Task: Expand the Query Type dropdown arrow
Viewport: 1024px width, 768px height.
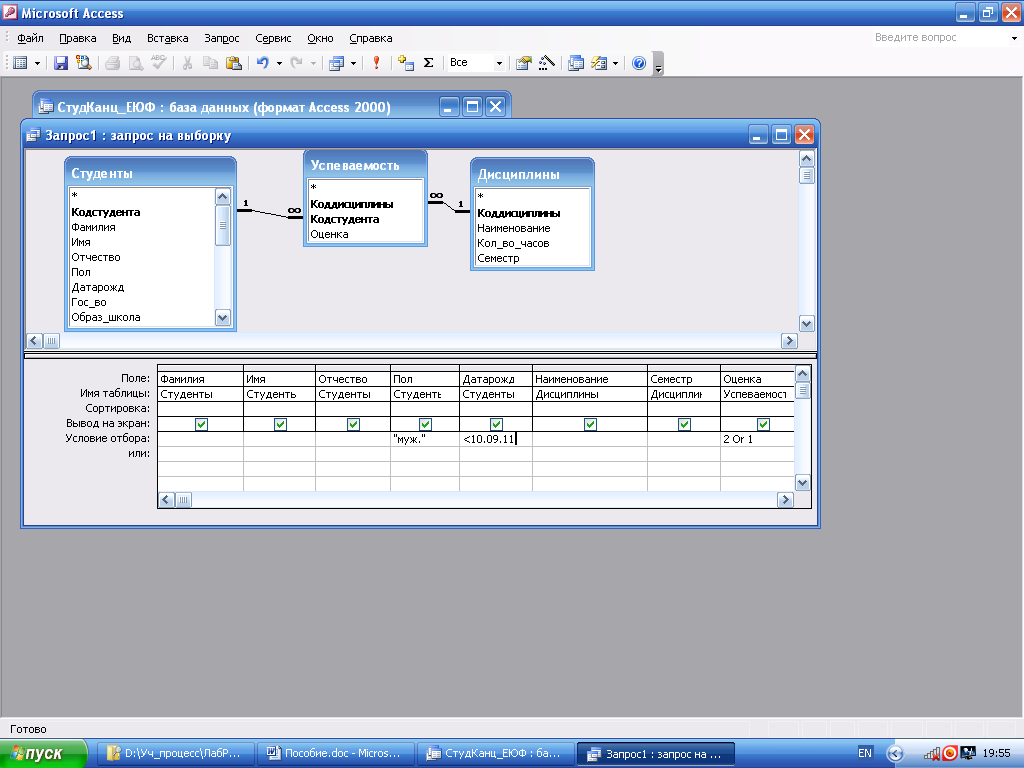Action: [353, 63]
